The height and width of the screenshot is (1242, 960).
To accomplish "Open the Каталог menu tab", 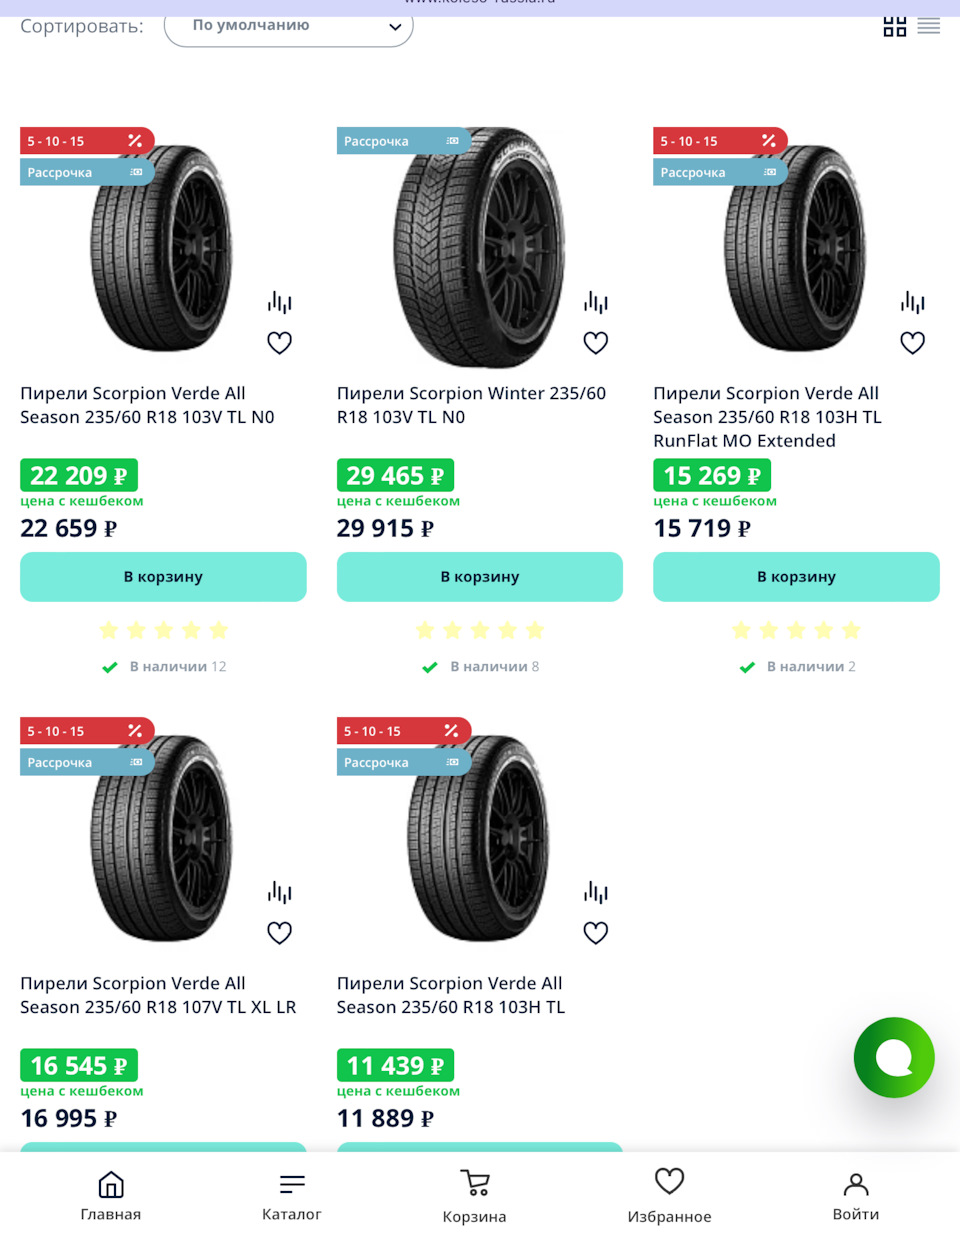I will [x=291, y=1196].
